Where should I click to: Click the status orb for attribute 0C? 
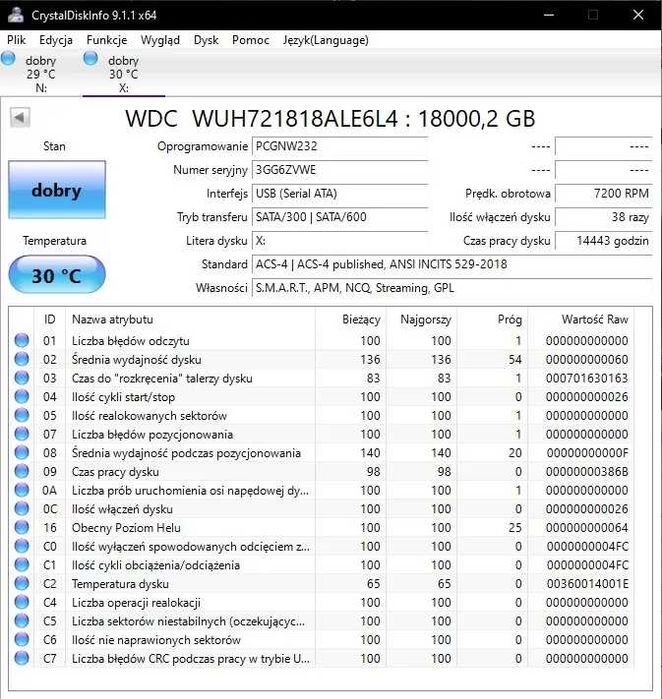(x=21, y=509)
